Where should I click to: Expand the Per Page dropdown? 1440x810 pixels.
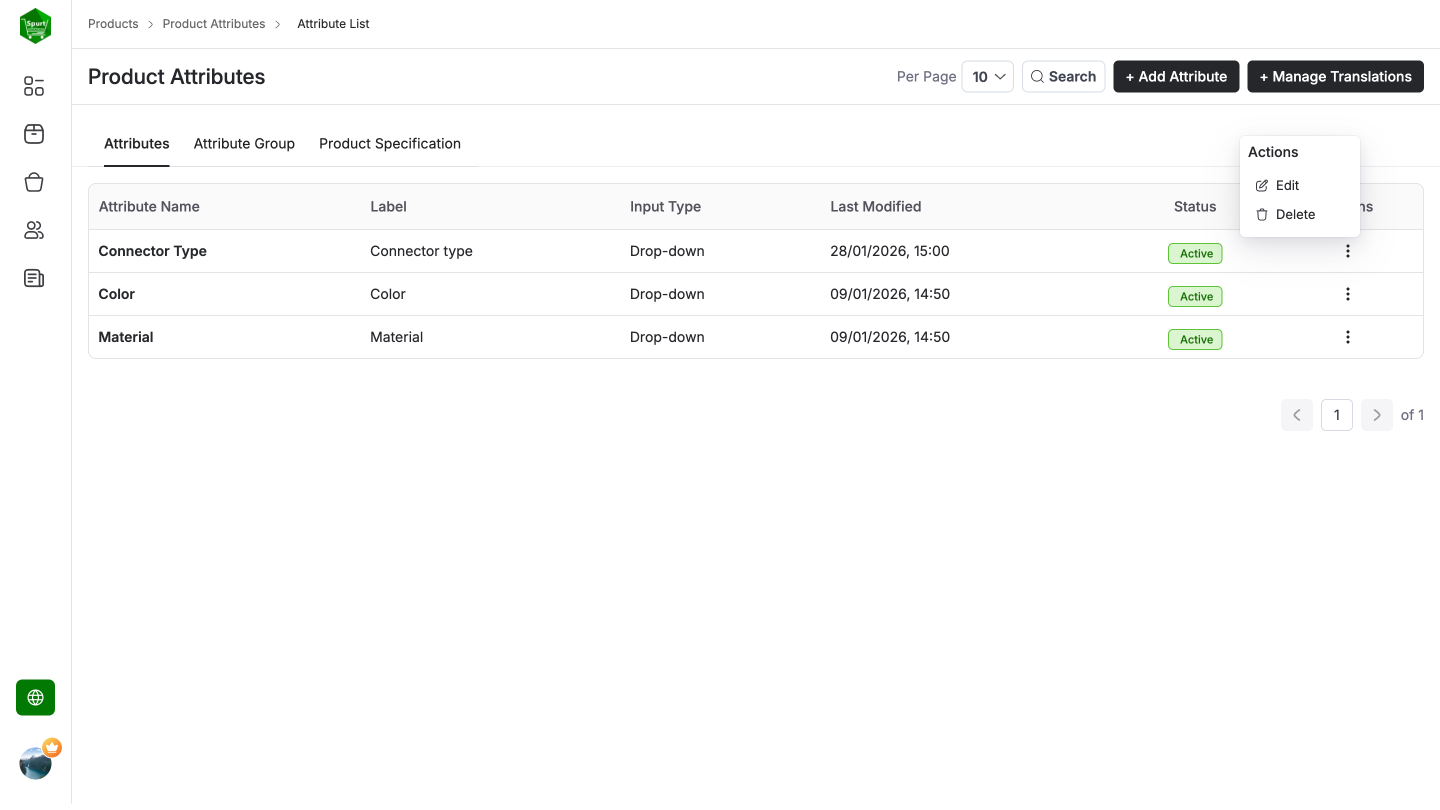point(987,76)
